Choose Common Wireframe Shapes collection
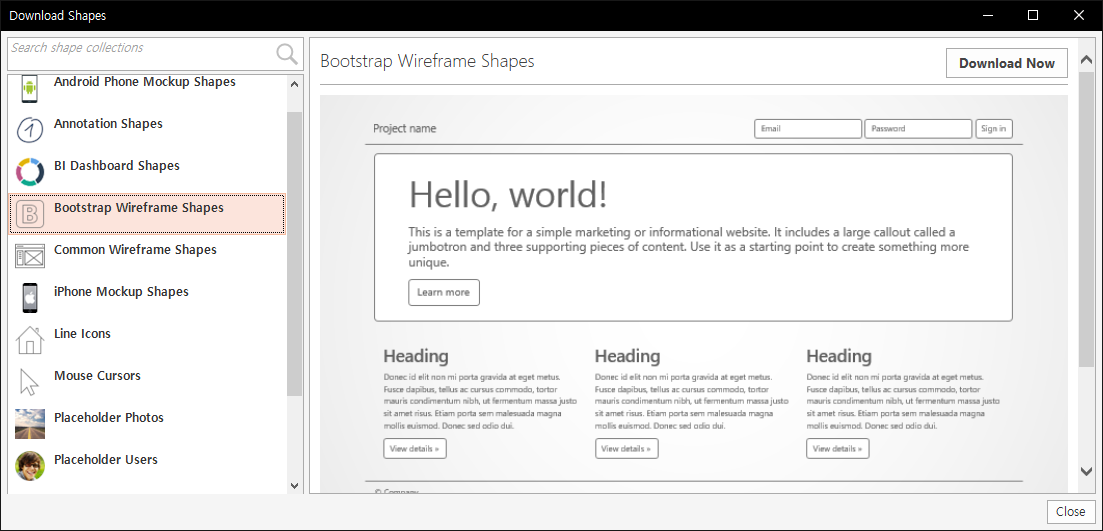The image size is (1103, 531). 147,256
